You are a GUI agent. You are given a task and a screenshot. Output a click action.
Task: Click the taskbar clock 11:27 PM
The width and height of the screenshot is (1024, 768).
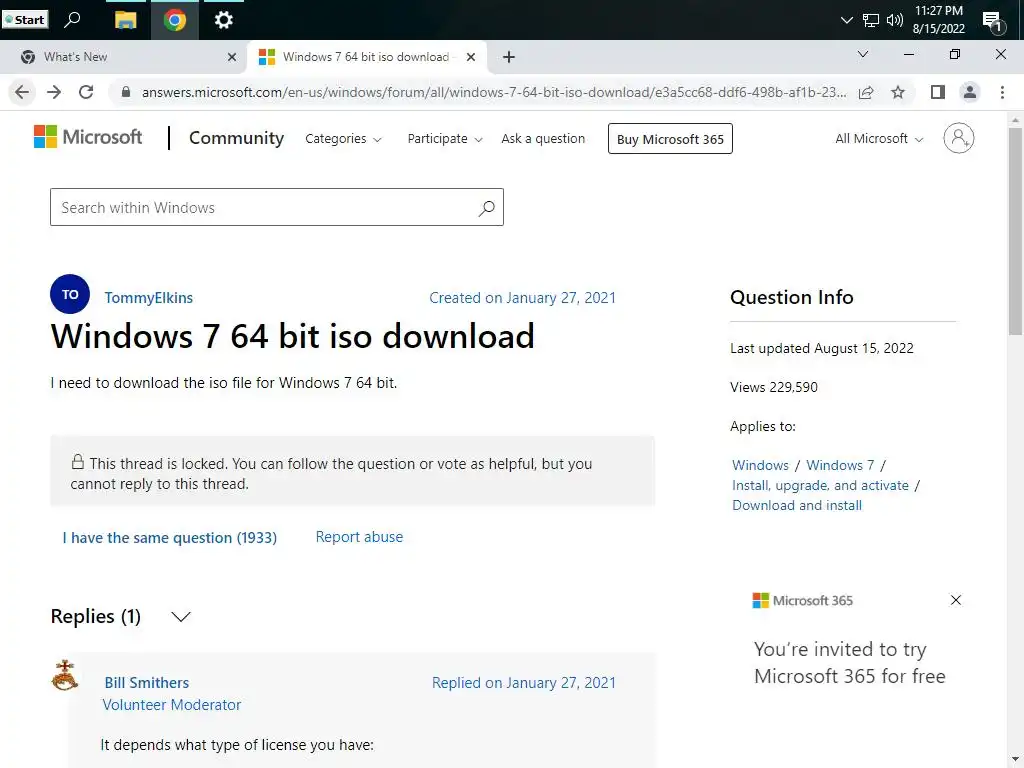coord(938,11)
